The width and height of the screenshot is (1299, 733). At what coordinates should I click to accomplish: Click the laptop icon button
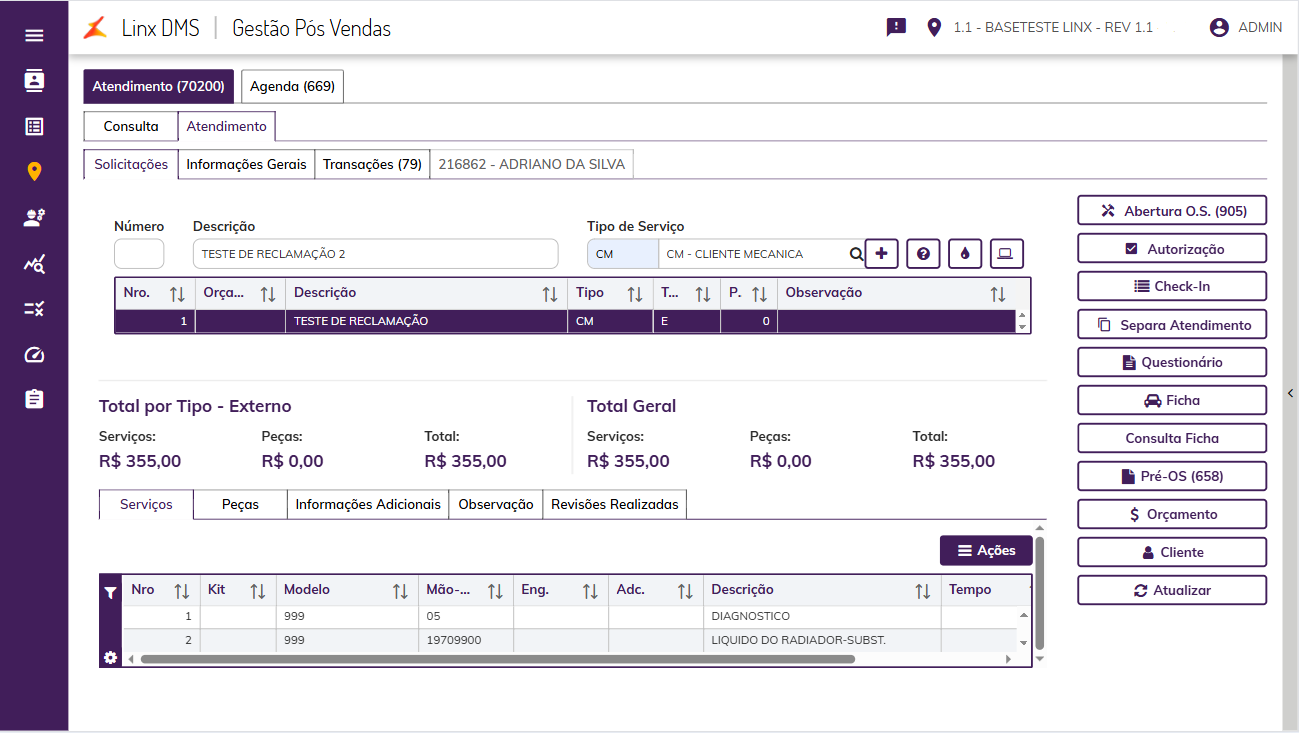tap(1006, 254)
